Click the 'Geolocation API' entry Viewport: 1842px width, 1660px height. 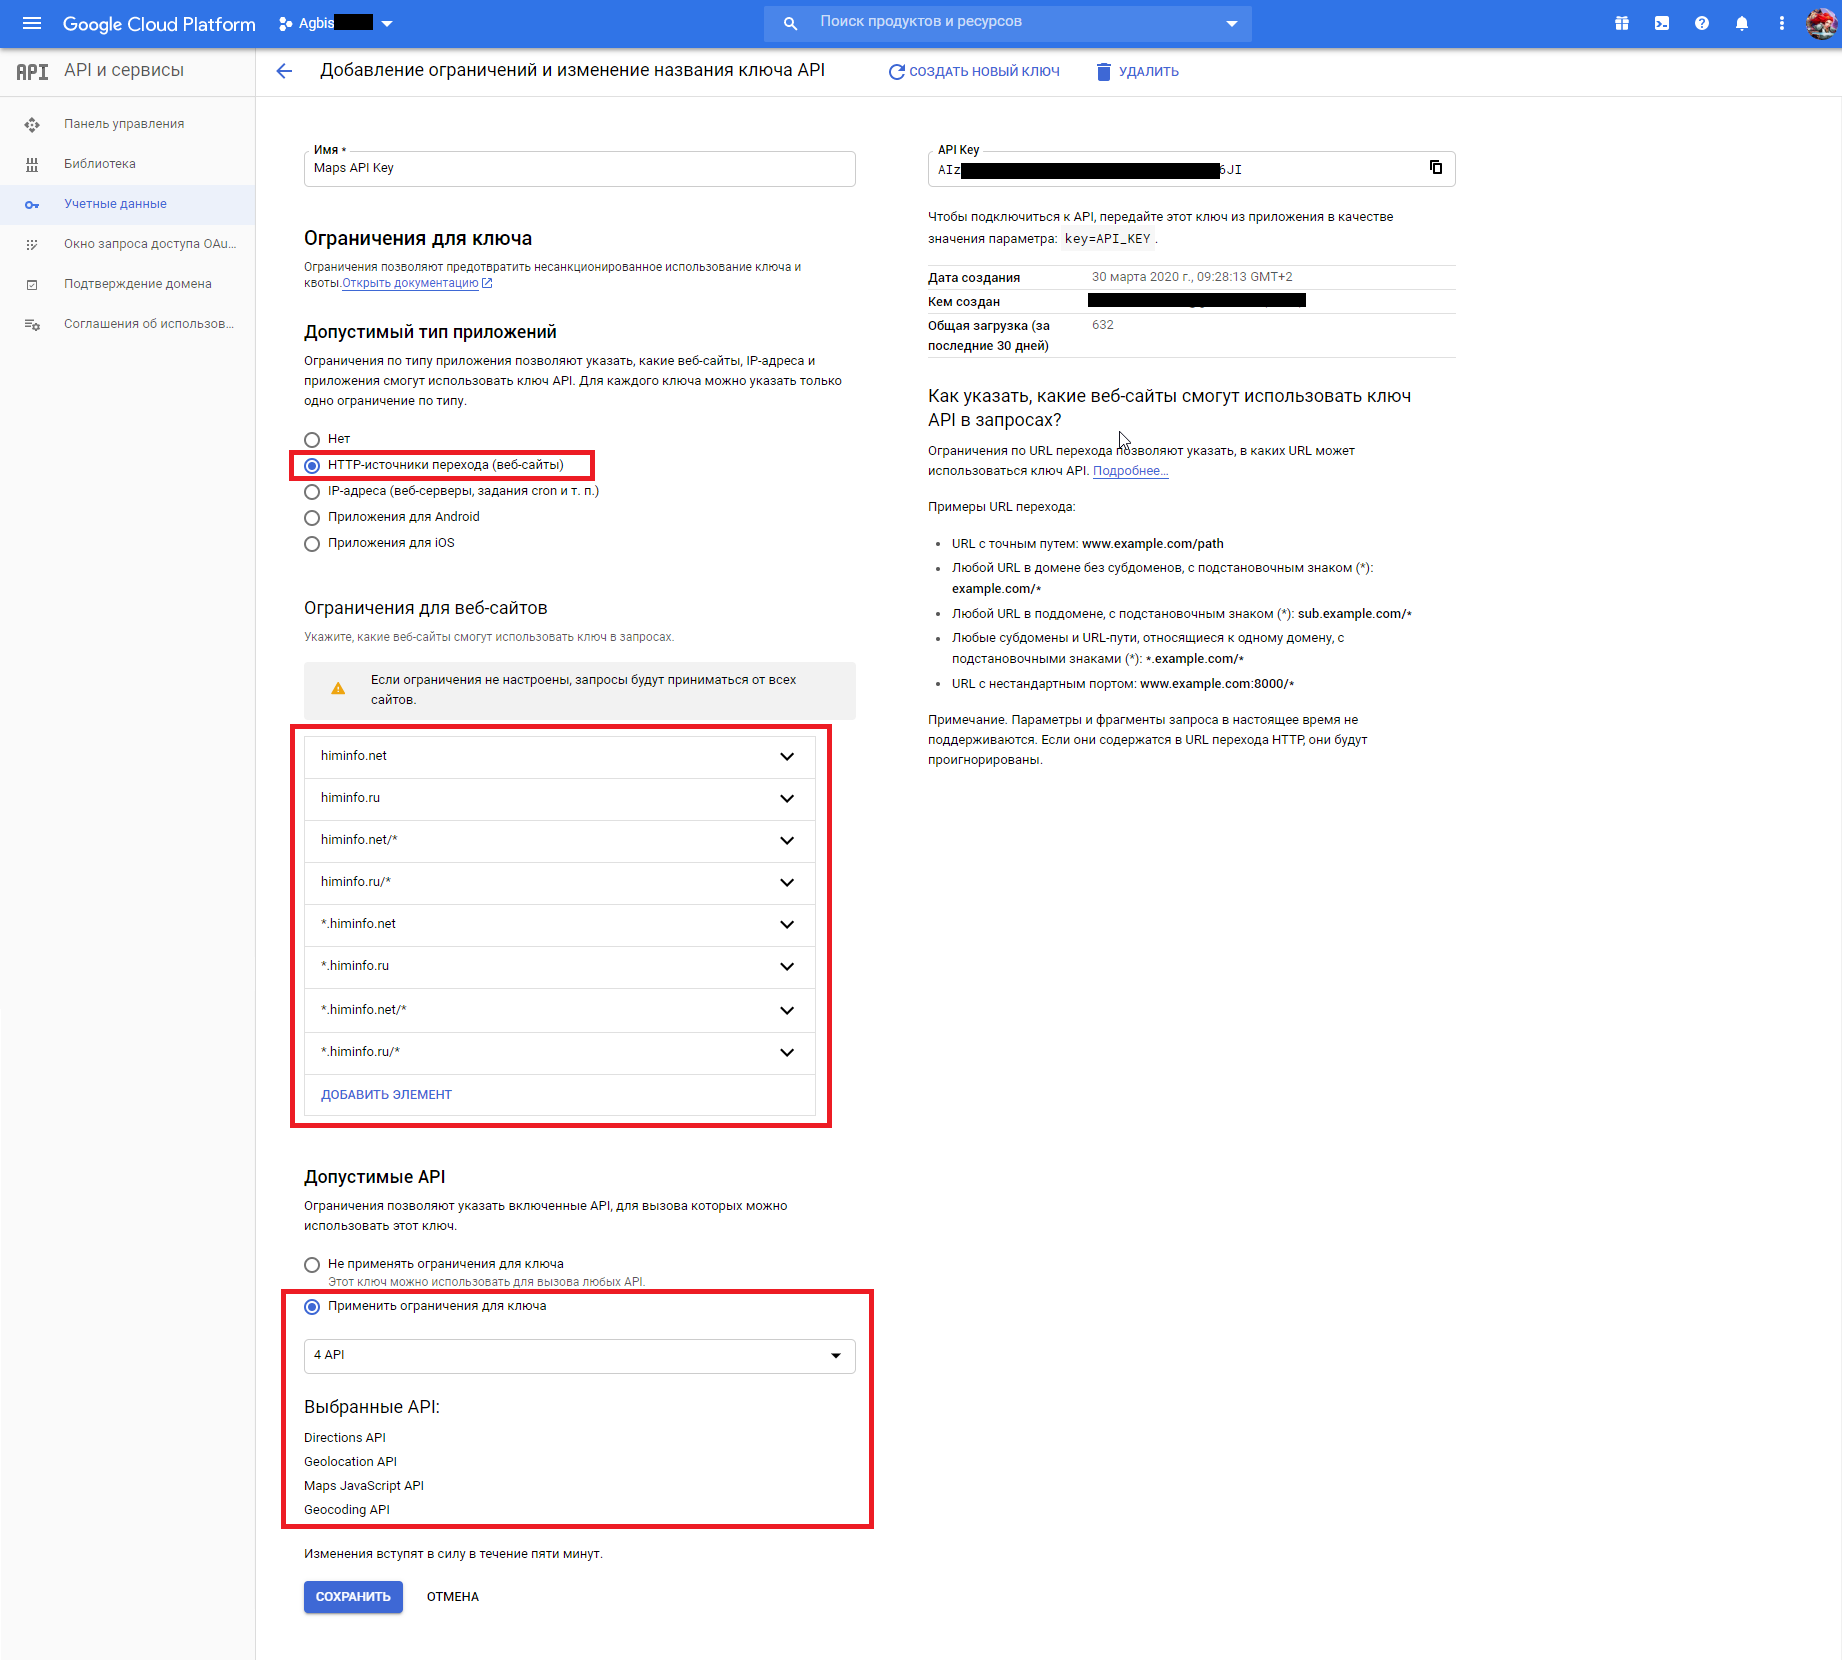(x=350, y=1462)
